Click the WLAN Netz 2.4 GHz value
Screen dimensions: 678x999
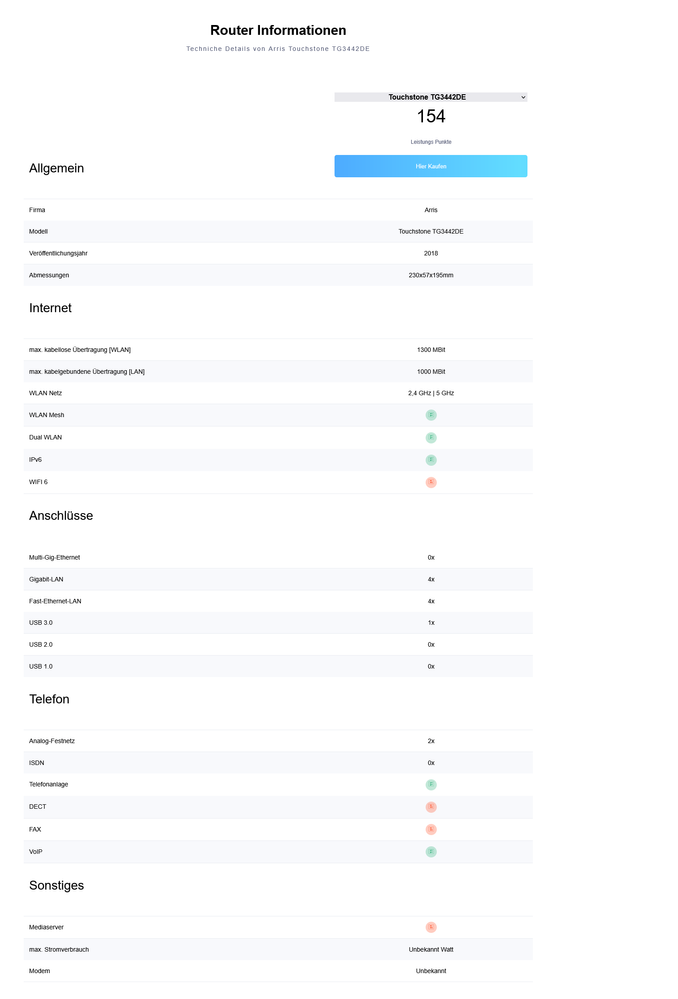tap(431, 393)
